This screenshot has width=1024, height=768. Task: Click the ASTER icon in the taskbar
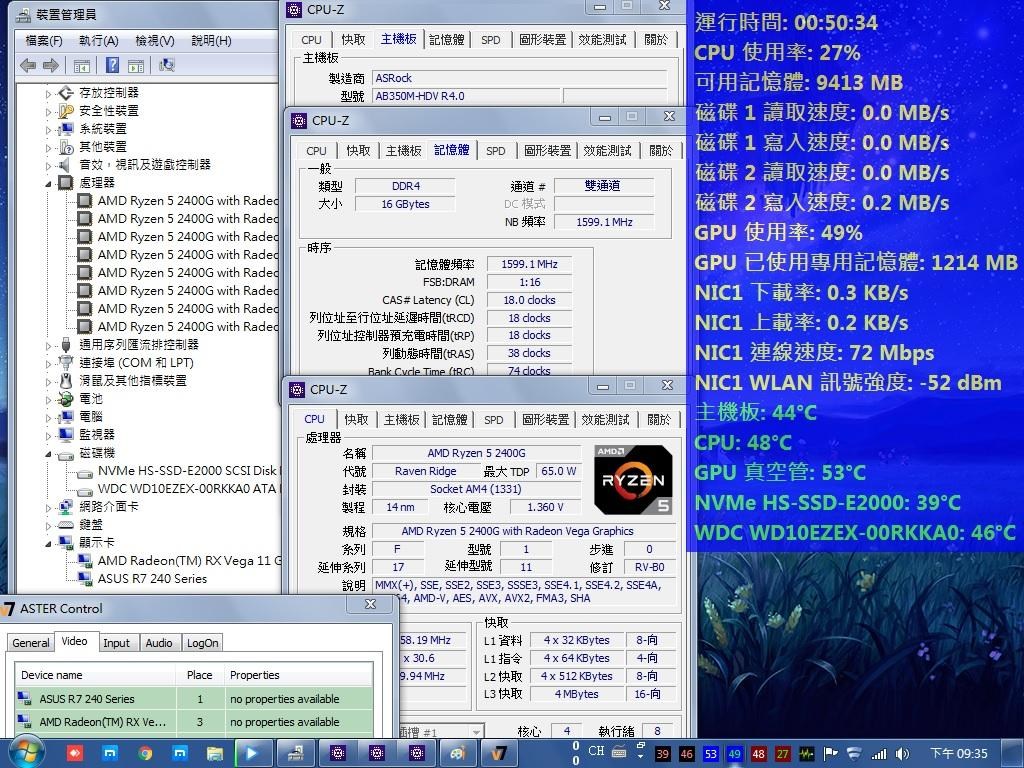pos(495,753)
